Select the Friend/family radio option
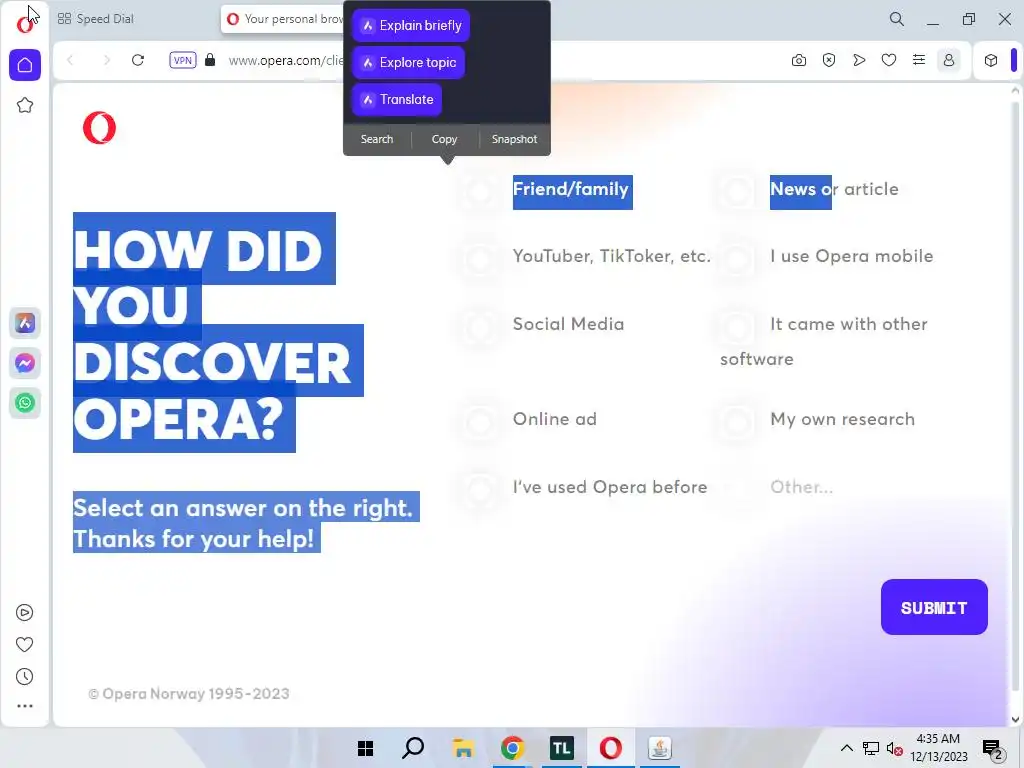This screenshot has height=768, width=1024. 480,191
